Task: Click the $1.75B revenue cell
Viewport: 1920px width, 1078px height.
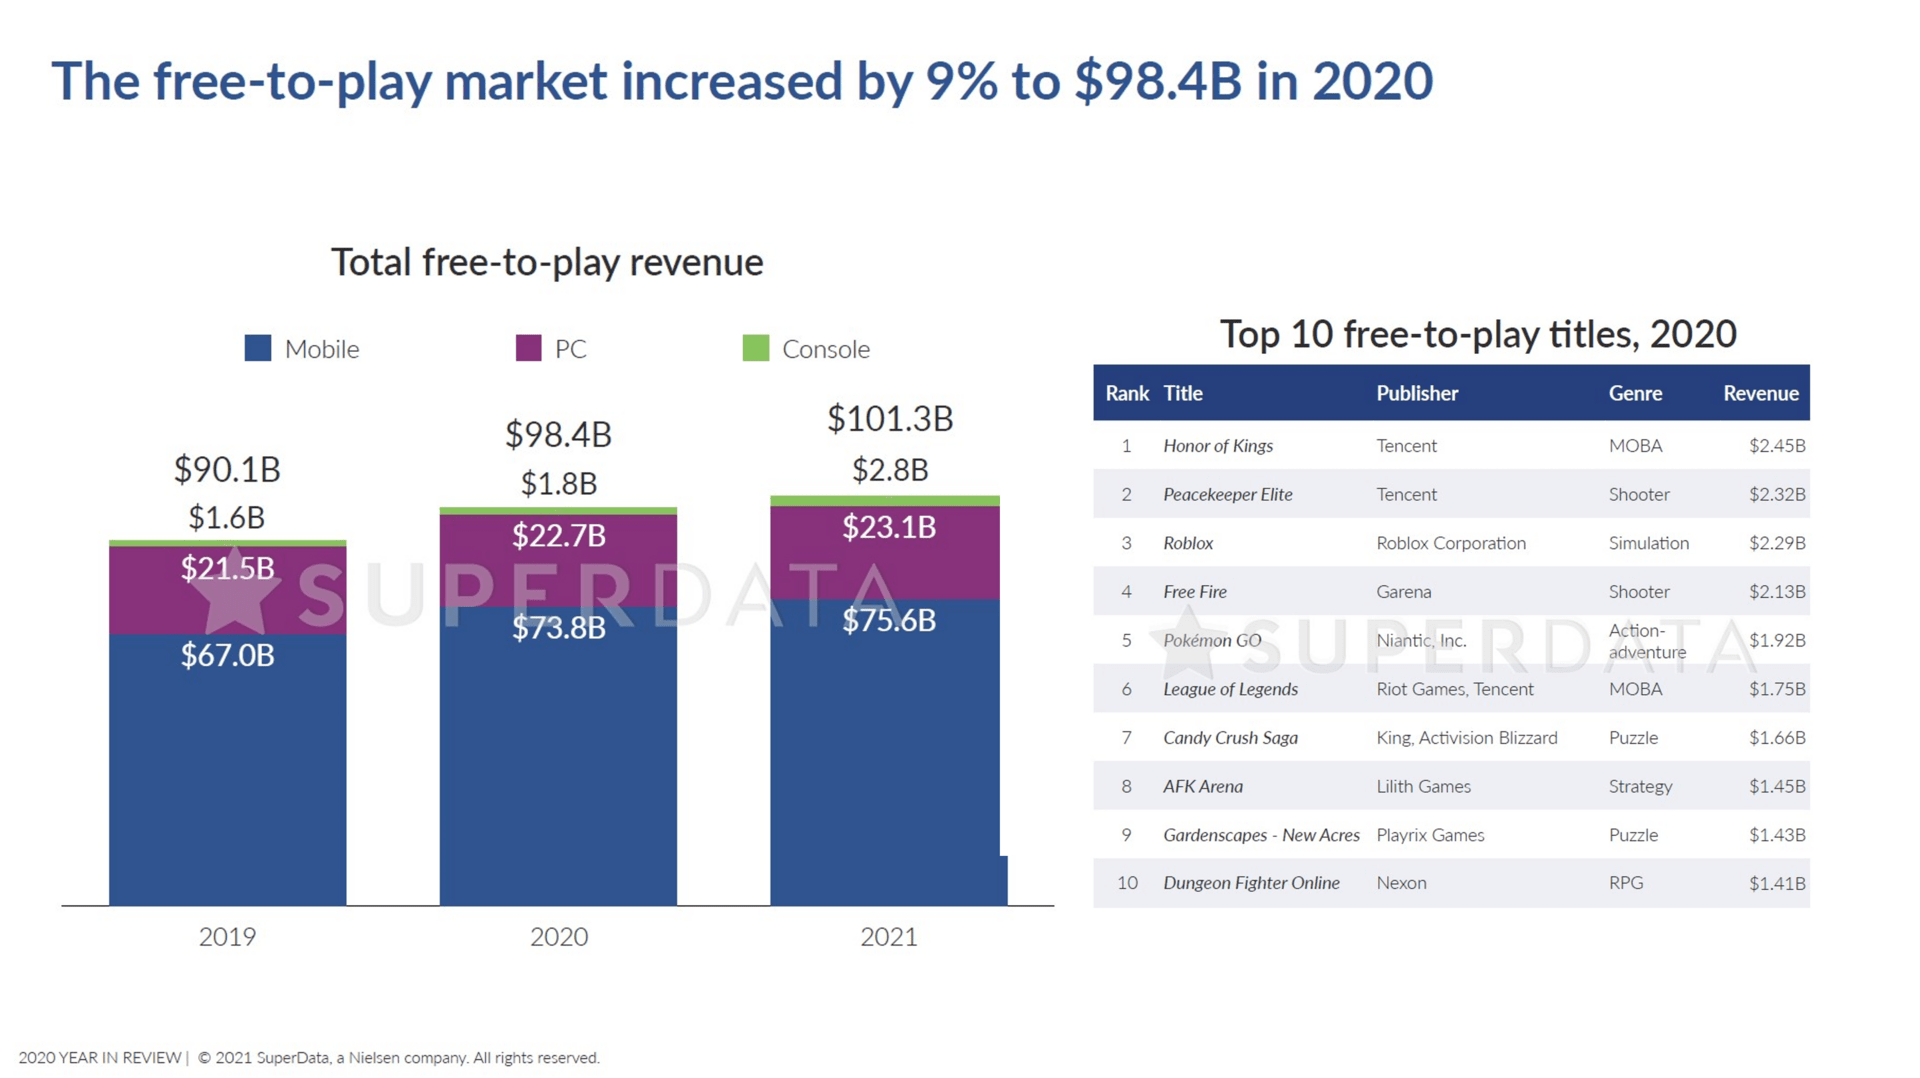Action: tap(1777, 689)
